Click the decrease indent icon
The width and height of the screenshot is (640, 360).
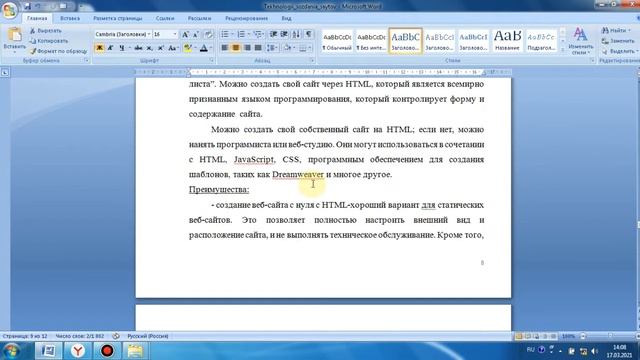(x=273, y=34)
